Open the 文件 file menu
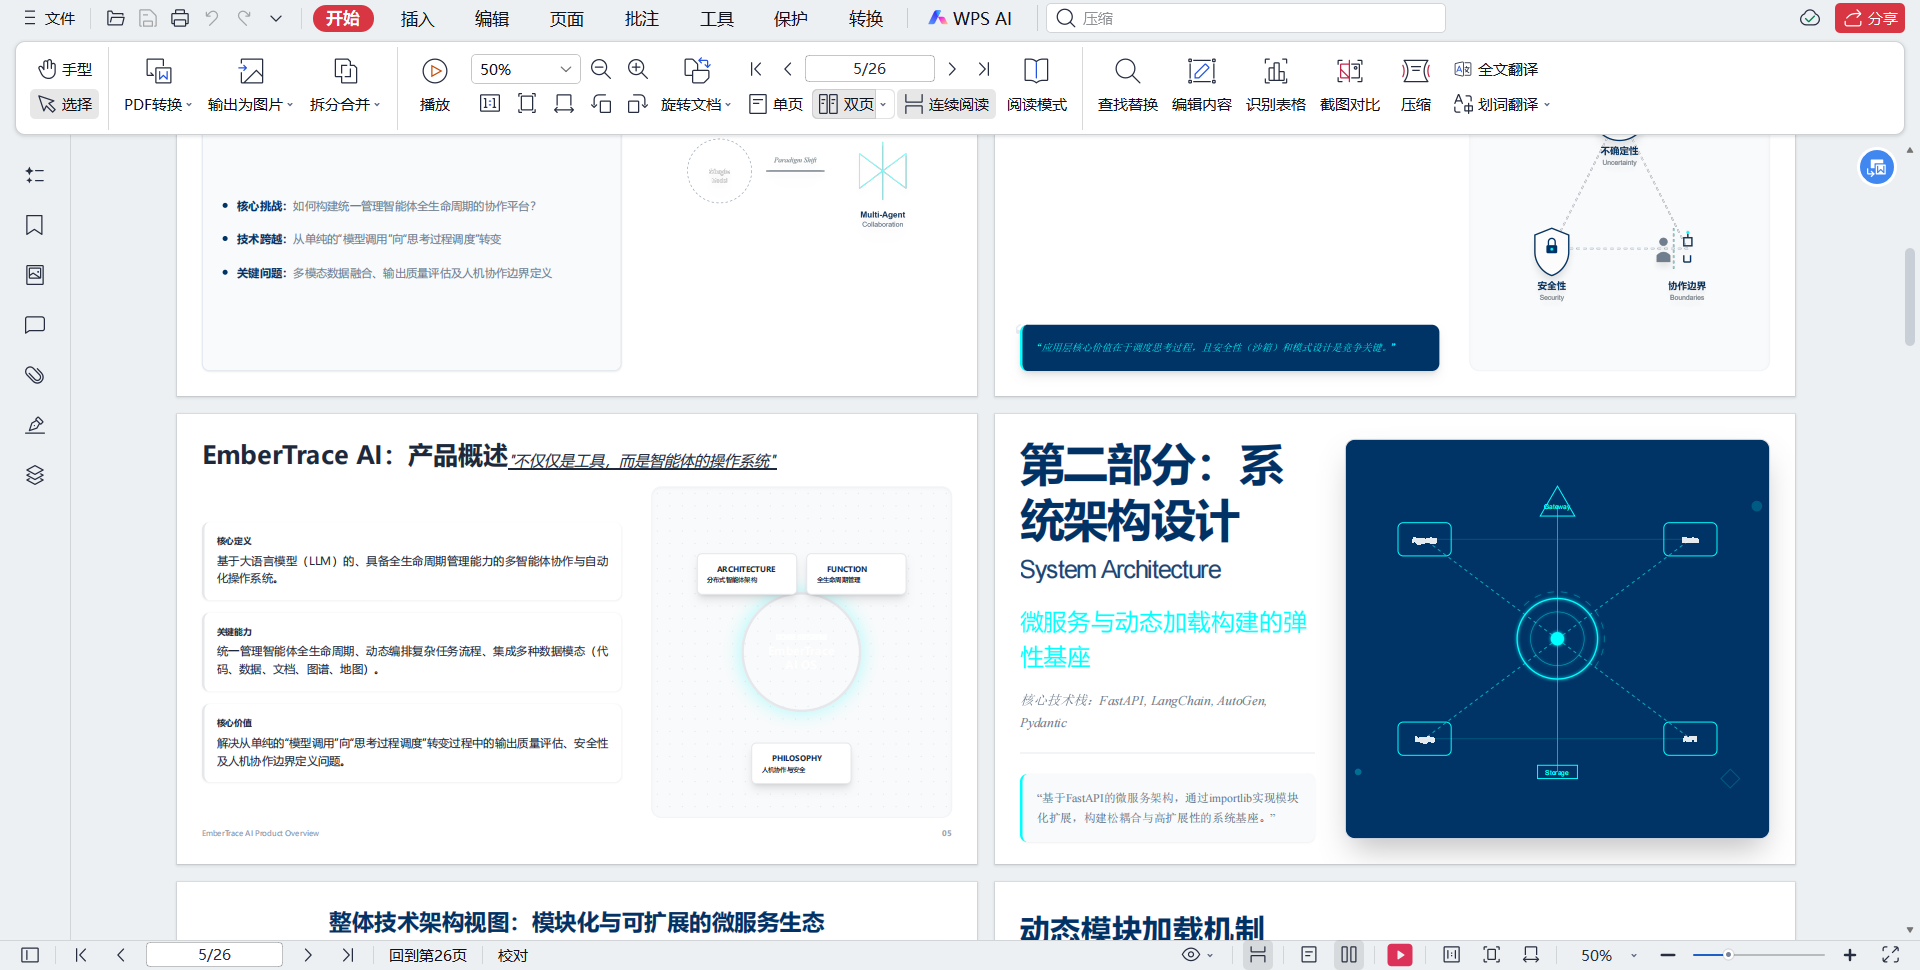 50,18
